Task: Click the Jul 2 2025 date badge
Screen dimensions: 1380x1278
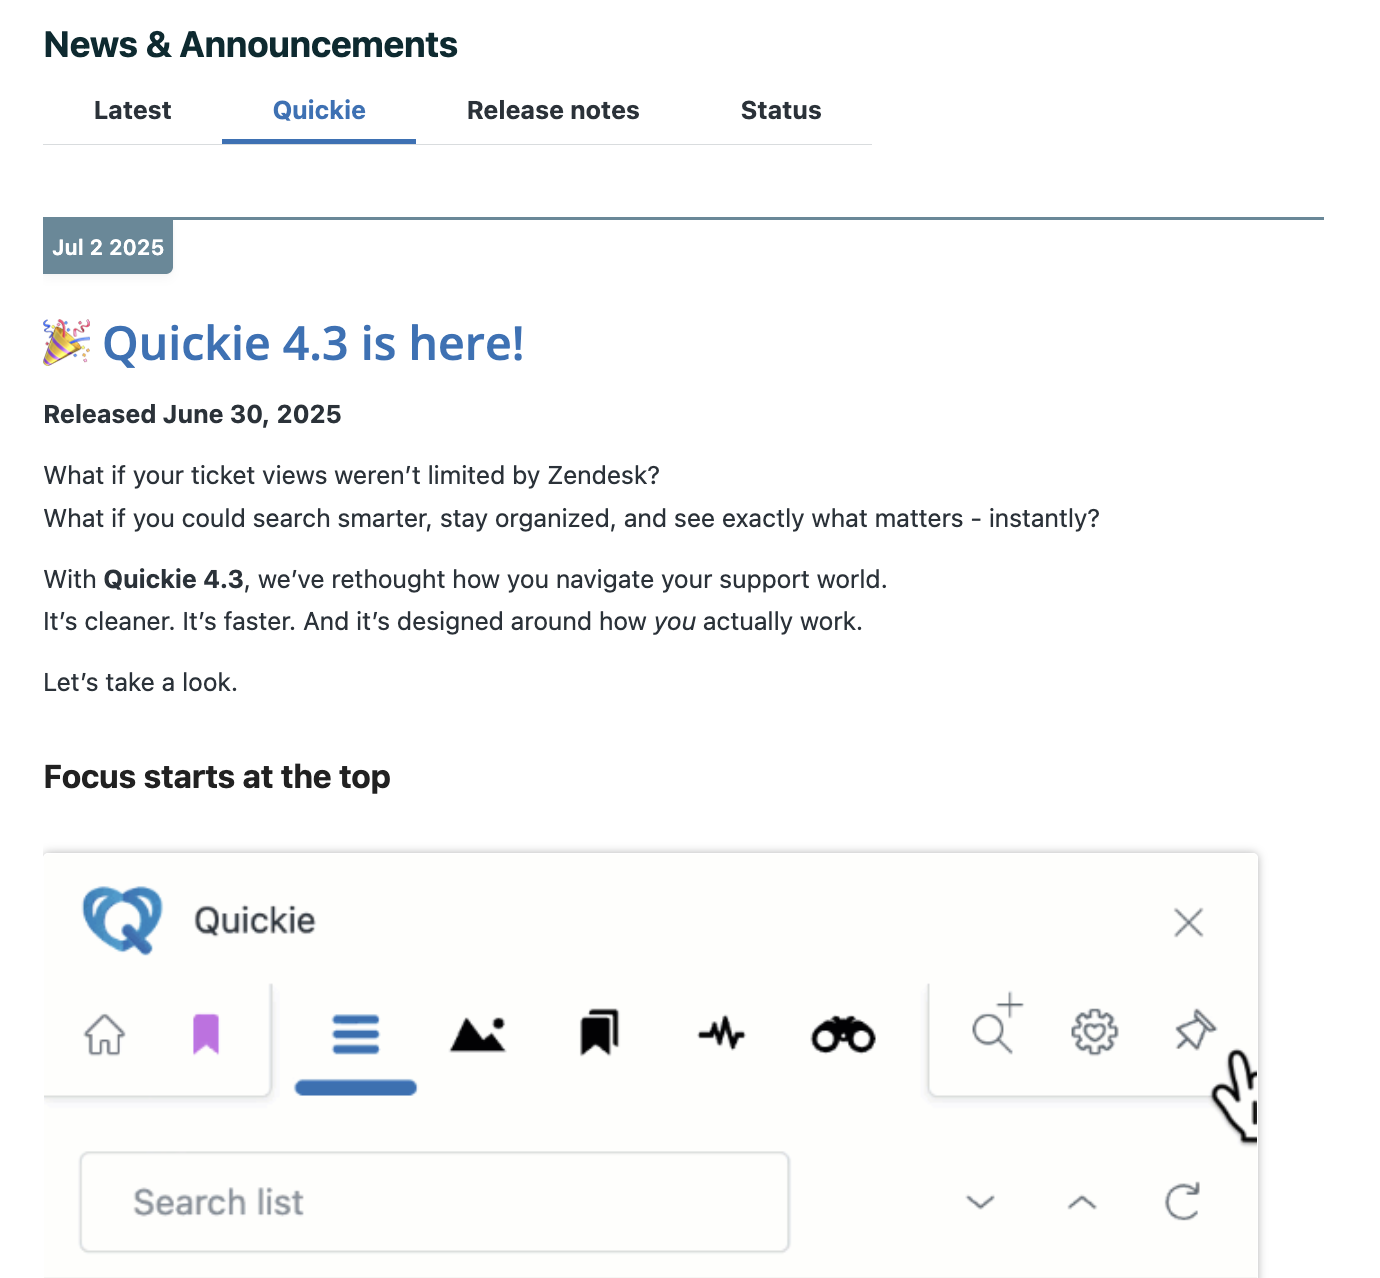Action: 108,247
